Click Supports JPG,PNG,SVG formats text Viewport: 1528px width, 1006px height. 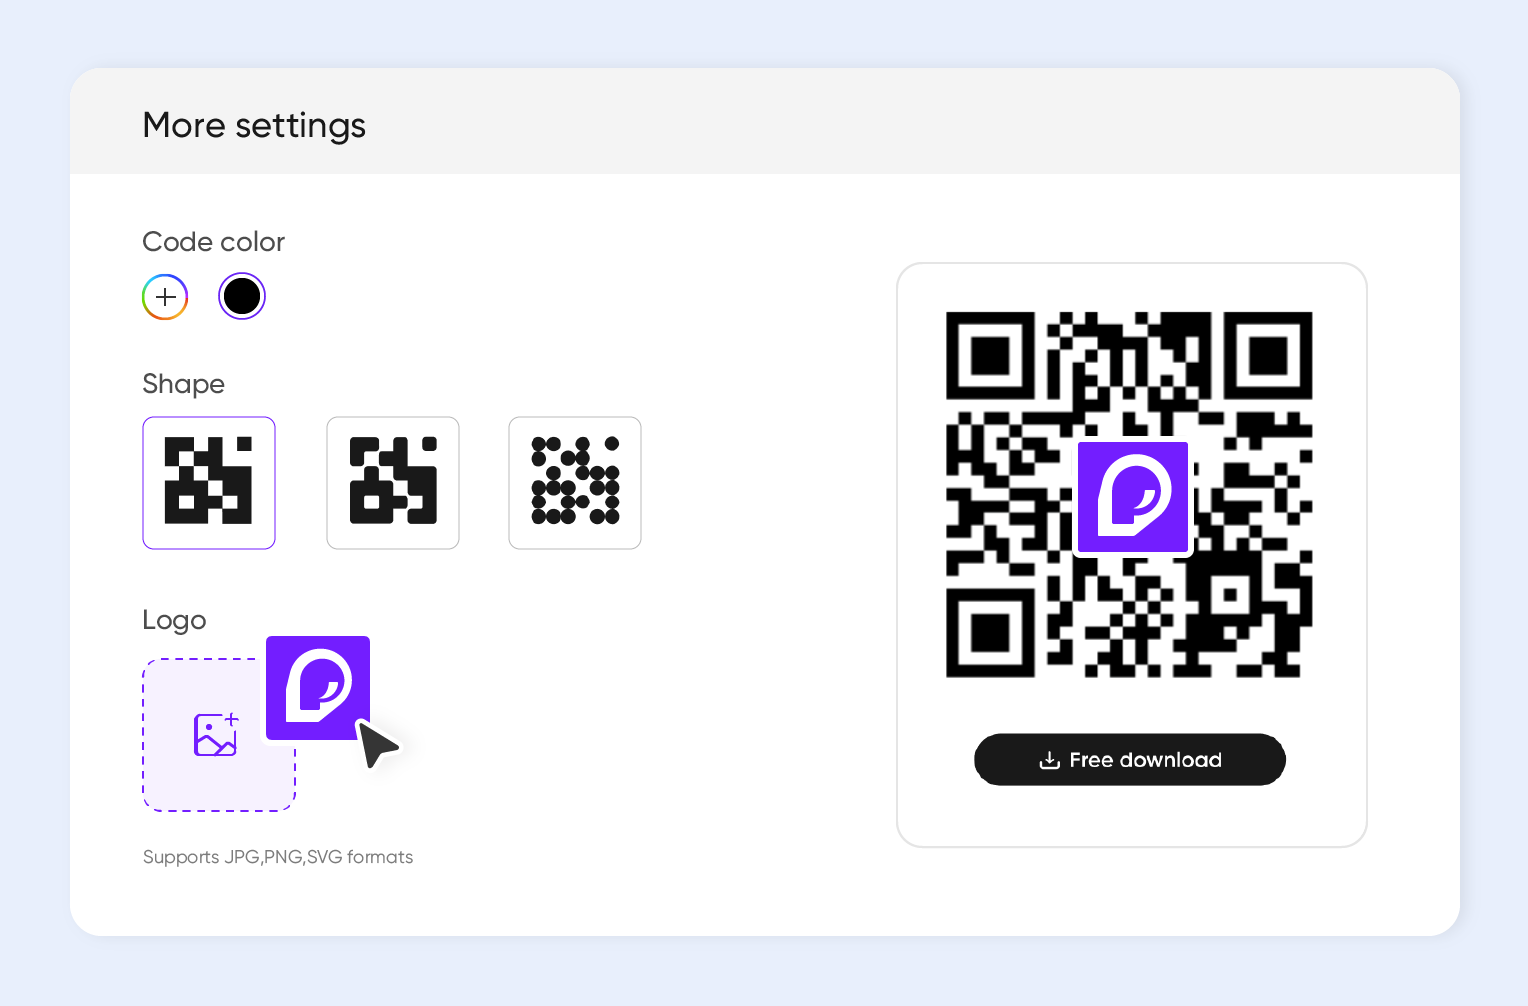pos(278,857)
